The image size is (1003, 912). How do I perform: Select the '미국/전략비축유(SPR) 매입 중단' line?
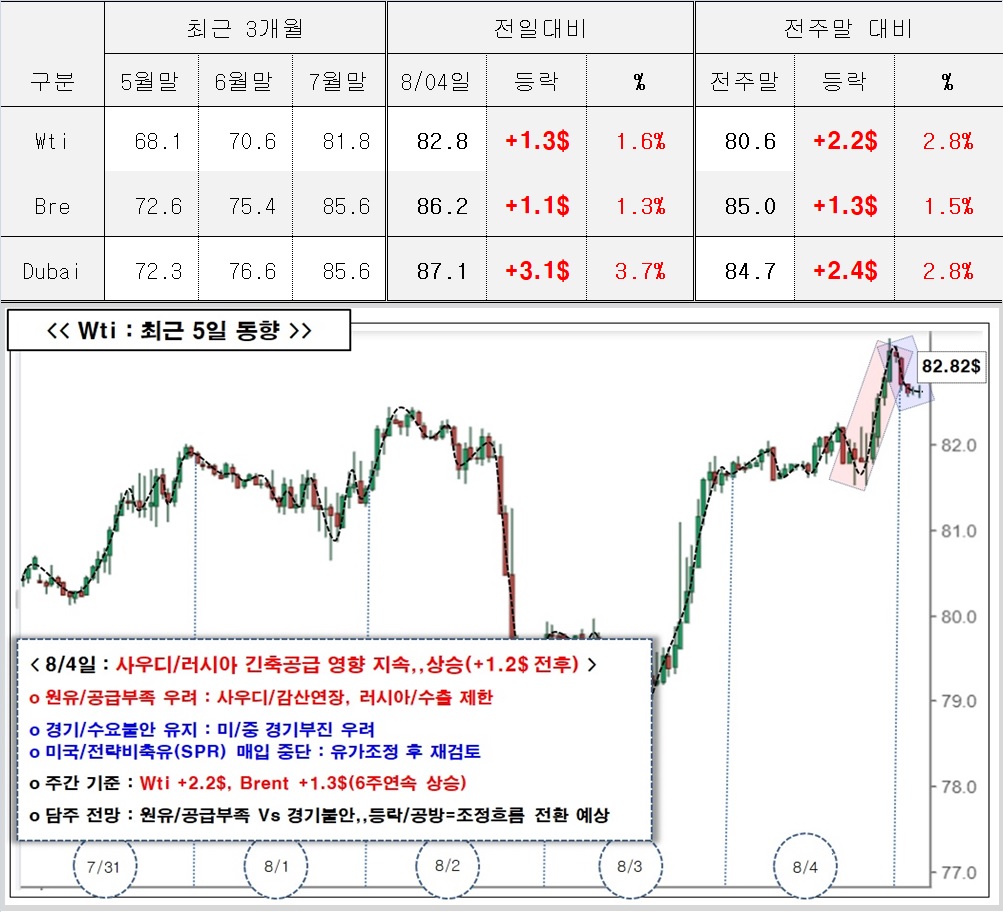[255, 751]
